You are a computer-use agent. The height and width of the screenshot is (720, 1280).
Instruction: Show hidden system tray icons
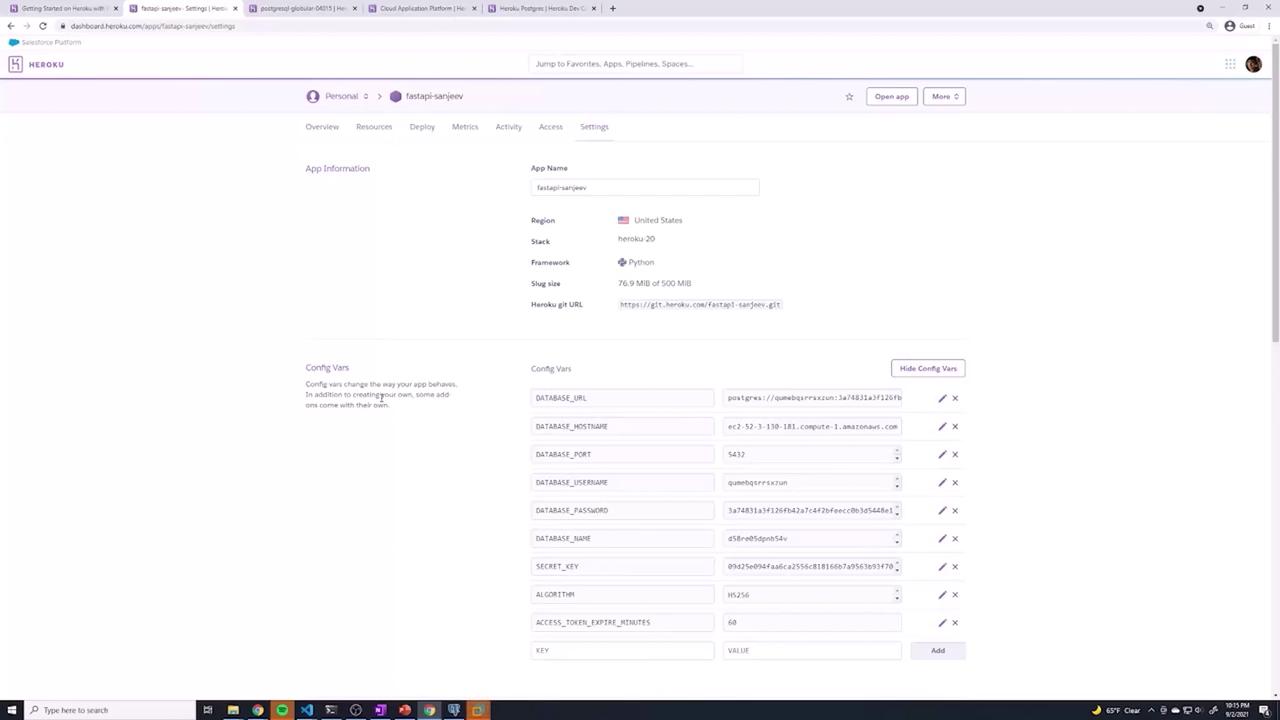tap(1151, 710)
